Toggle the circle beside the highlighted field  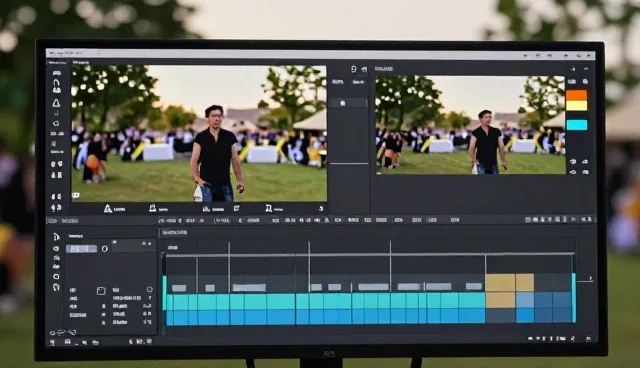tap(104, 248)
